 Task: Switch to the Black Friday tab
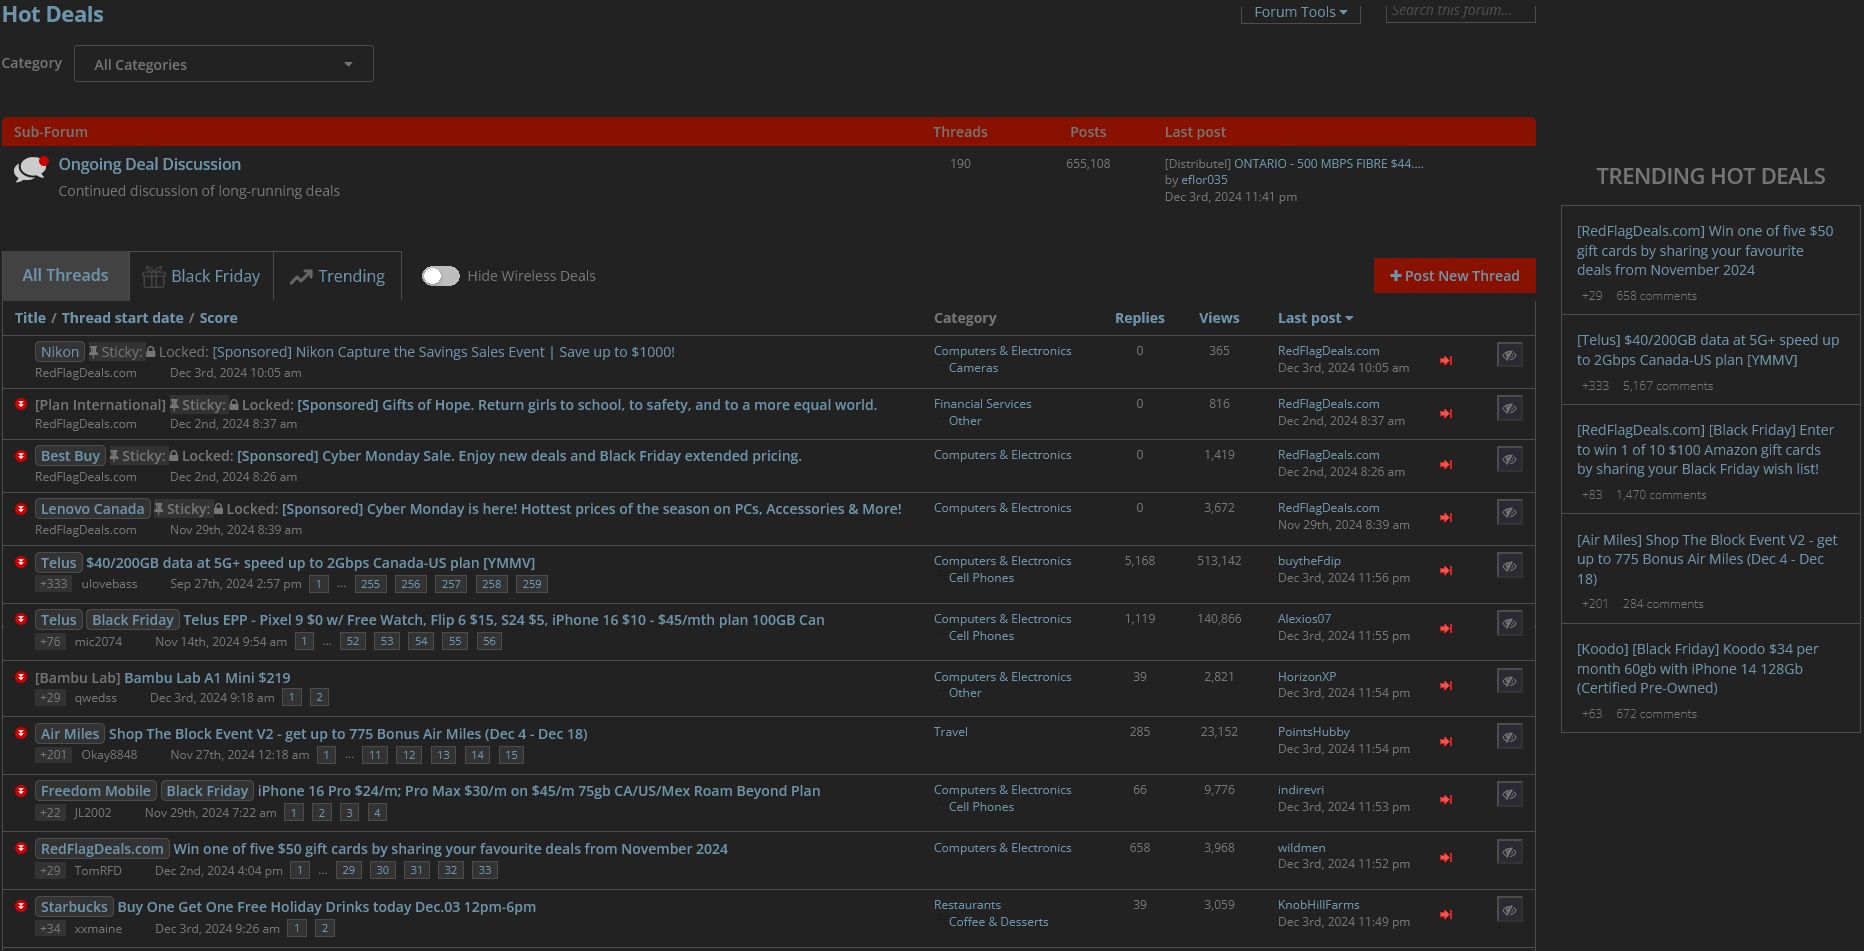(x=201, y=276)
